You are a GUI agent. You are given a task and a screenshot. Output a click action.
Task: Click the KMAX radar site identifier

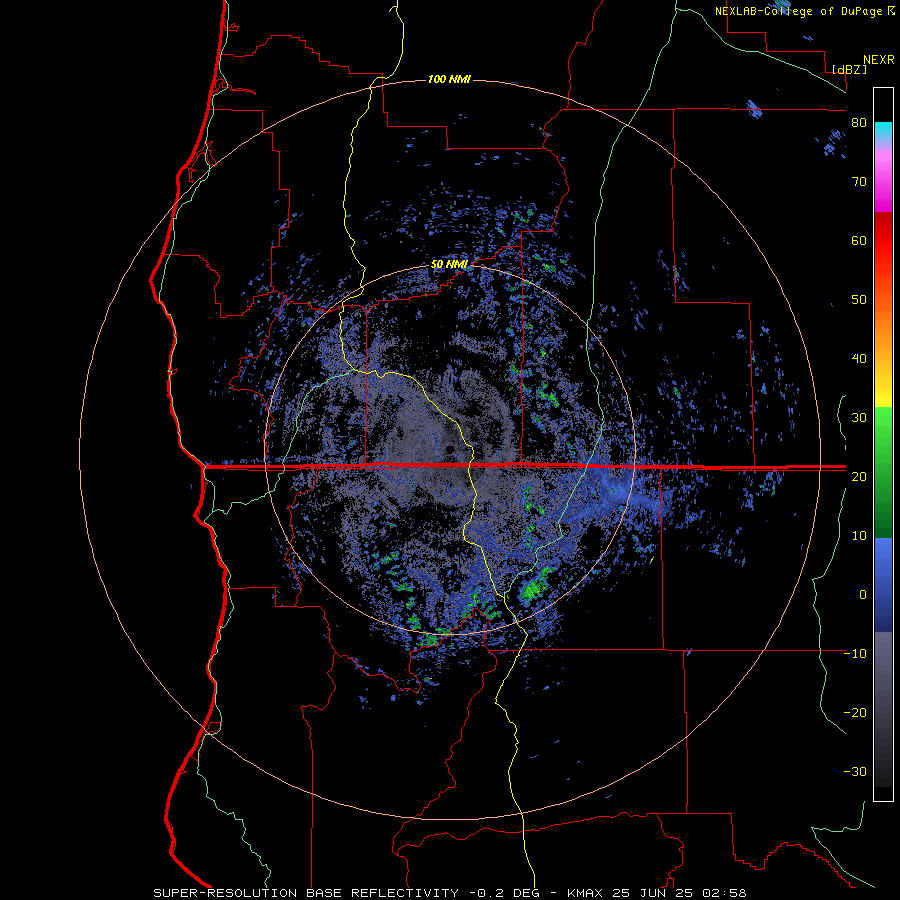pos(585,893)
